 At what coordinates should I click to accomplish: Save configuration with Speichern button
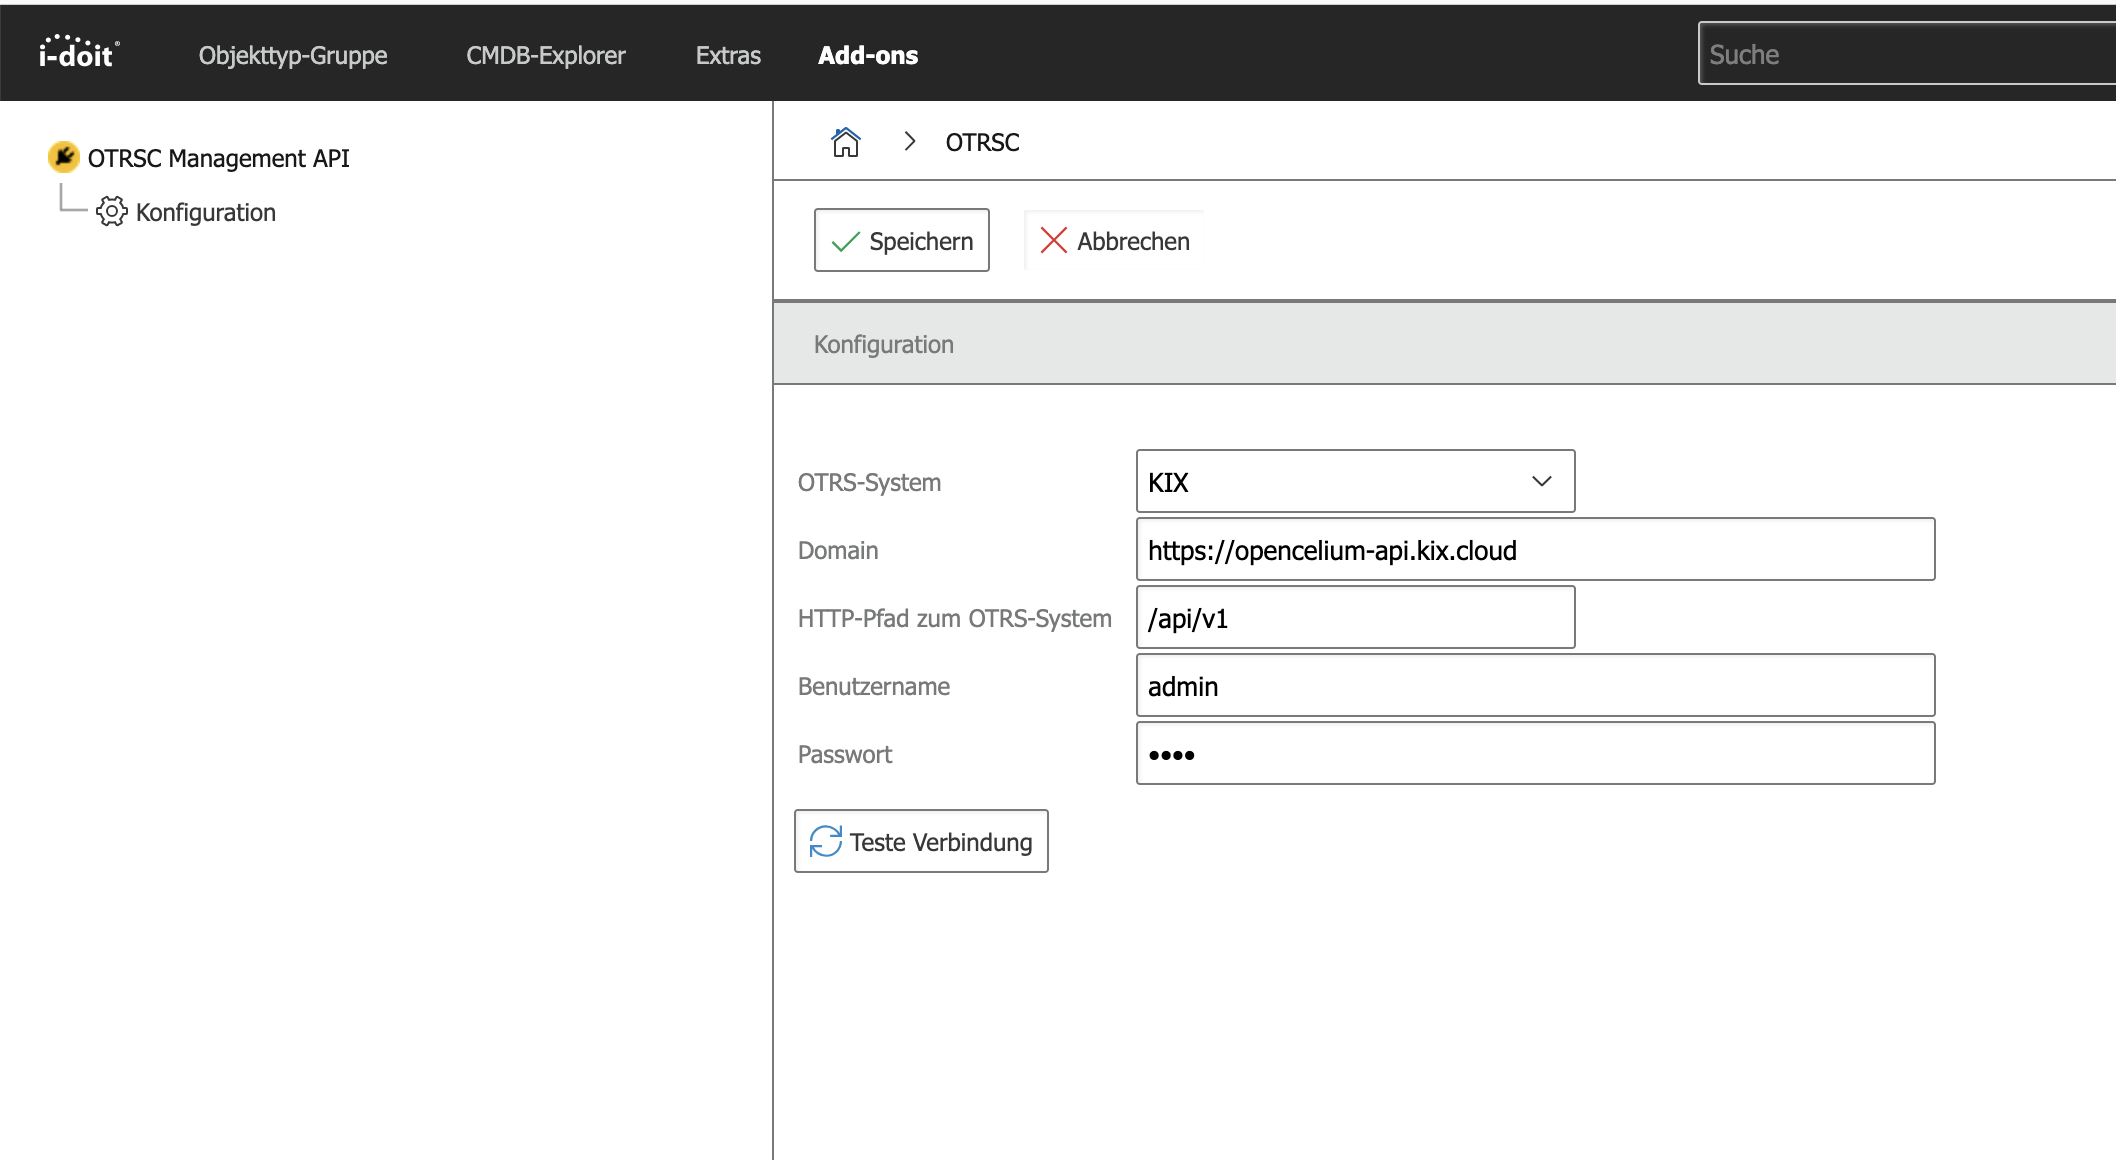point(902,240)
